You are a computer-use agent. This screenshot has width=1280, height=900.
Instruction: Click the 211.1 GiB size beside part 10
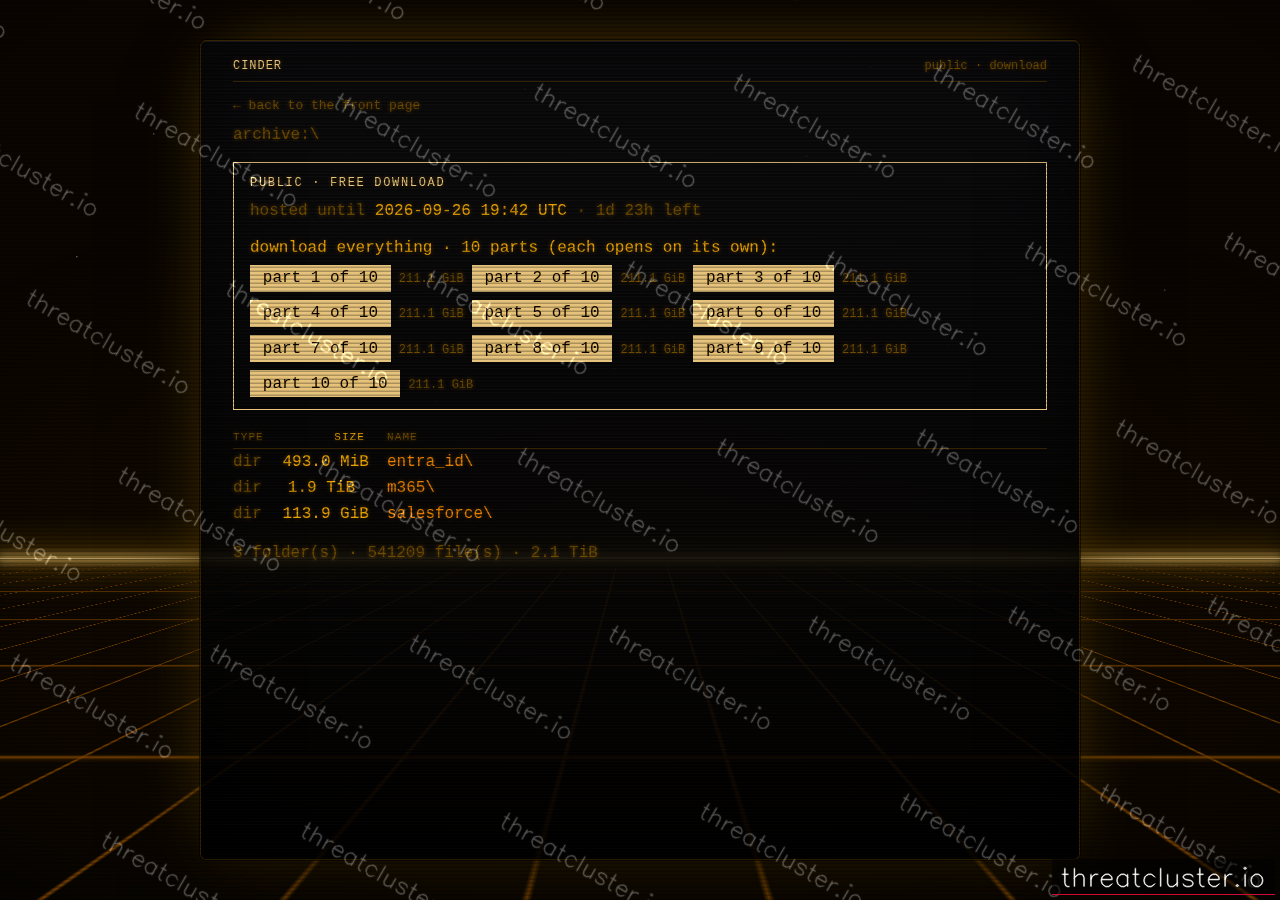(441, 384)
